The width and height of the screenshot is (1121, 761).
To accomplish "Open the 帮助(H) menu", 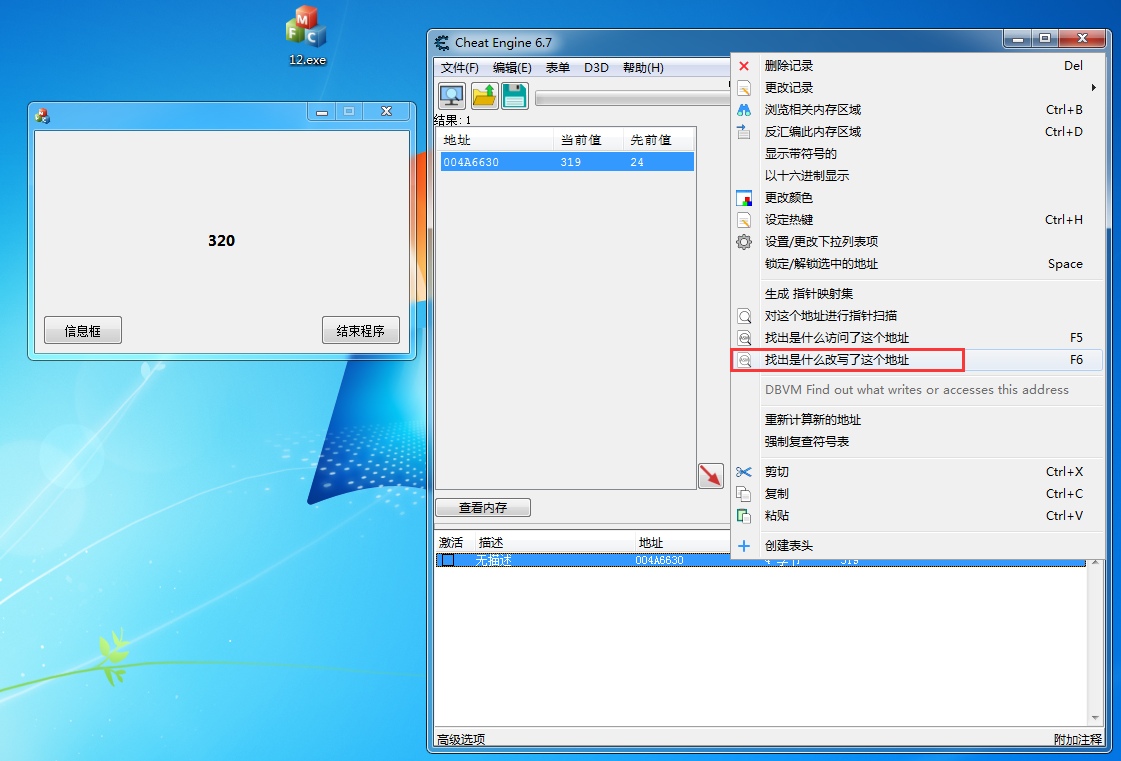I will (643, 68).
